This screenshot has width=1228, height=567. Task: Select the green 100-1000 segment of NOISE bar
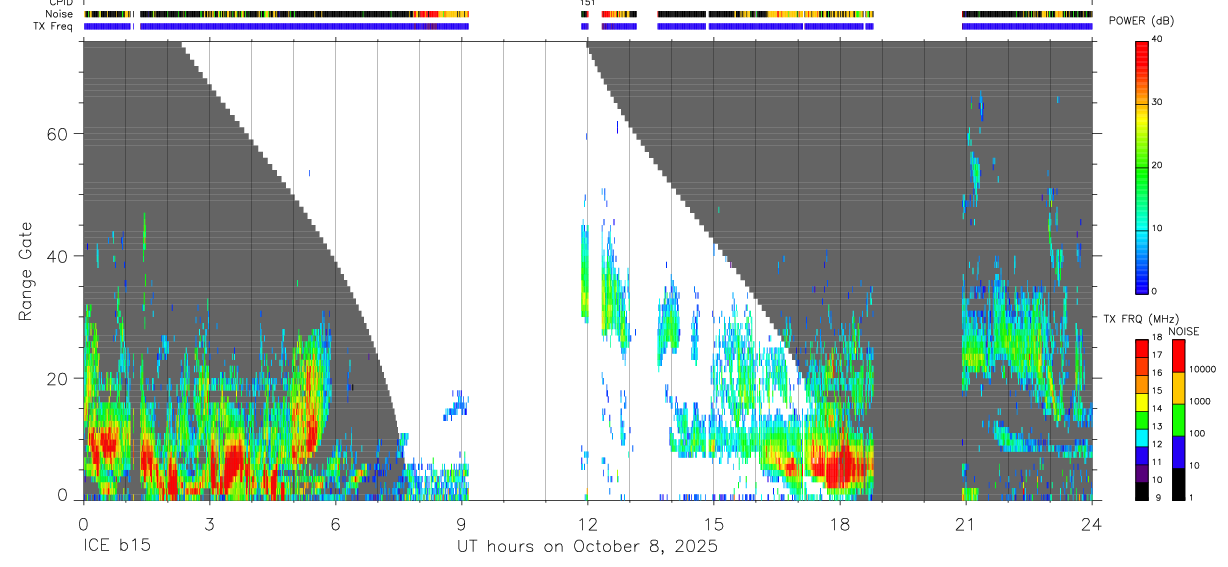(x=1179, y=420)
